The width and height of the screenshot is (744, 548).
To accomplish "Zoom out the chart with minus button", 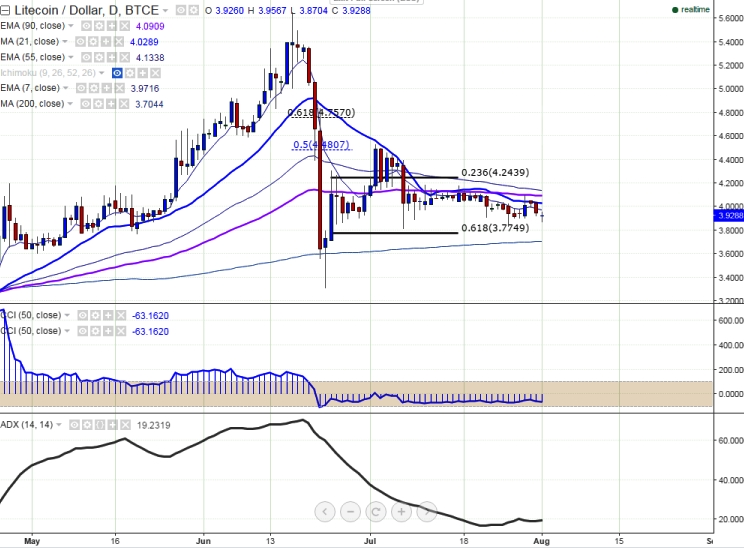I will (x=350, y=512).
